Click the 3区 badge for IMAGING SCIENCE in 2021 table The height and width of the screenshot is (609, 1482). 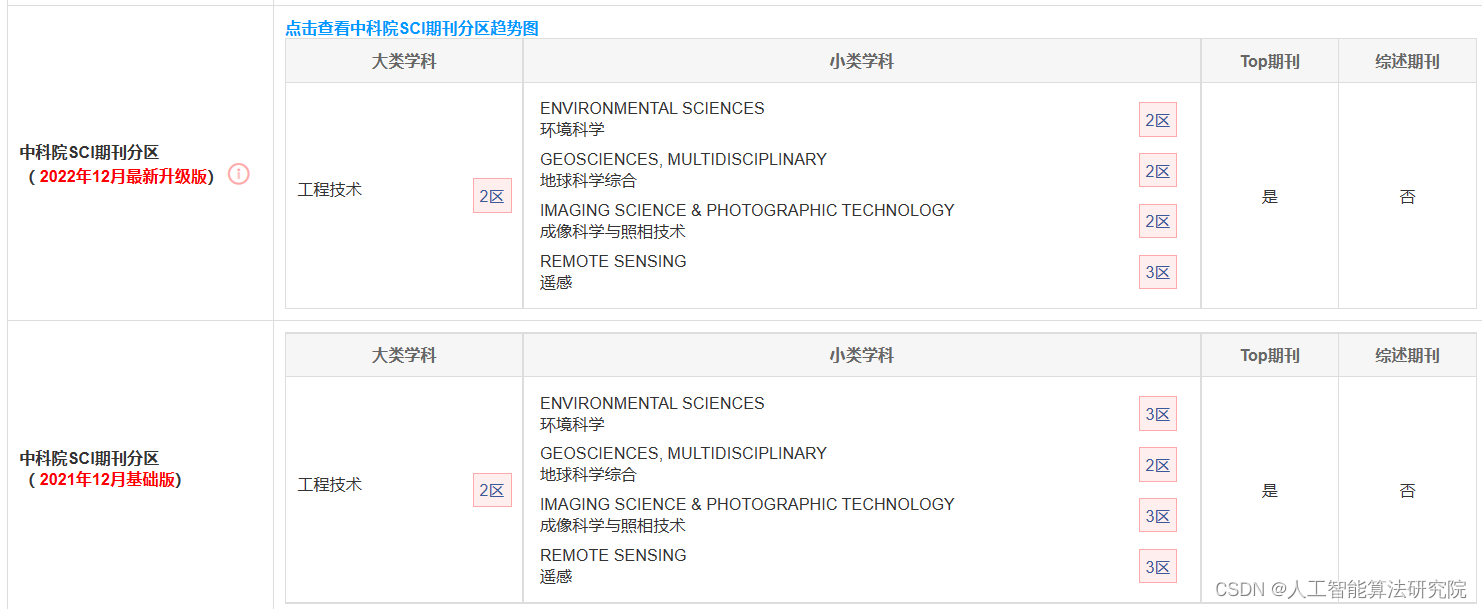click(x=1158, y=516)
